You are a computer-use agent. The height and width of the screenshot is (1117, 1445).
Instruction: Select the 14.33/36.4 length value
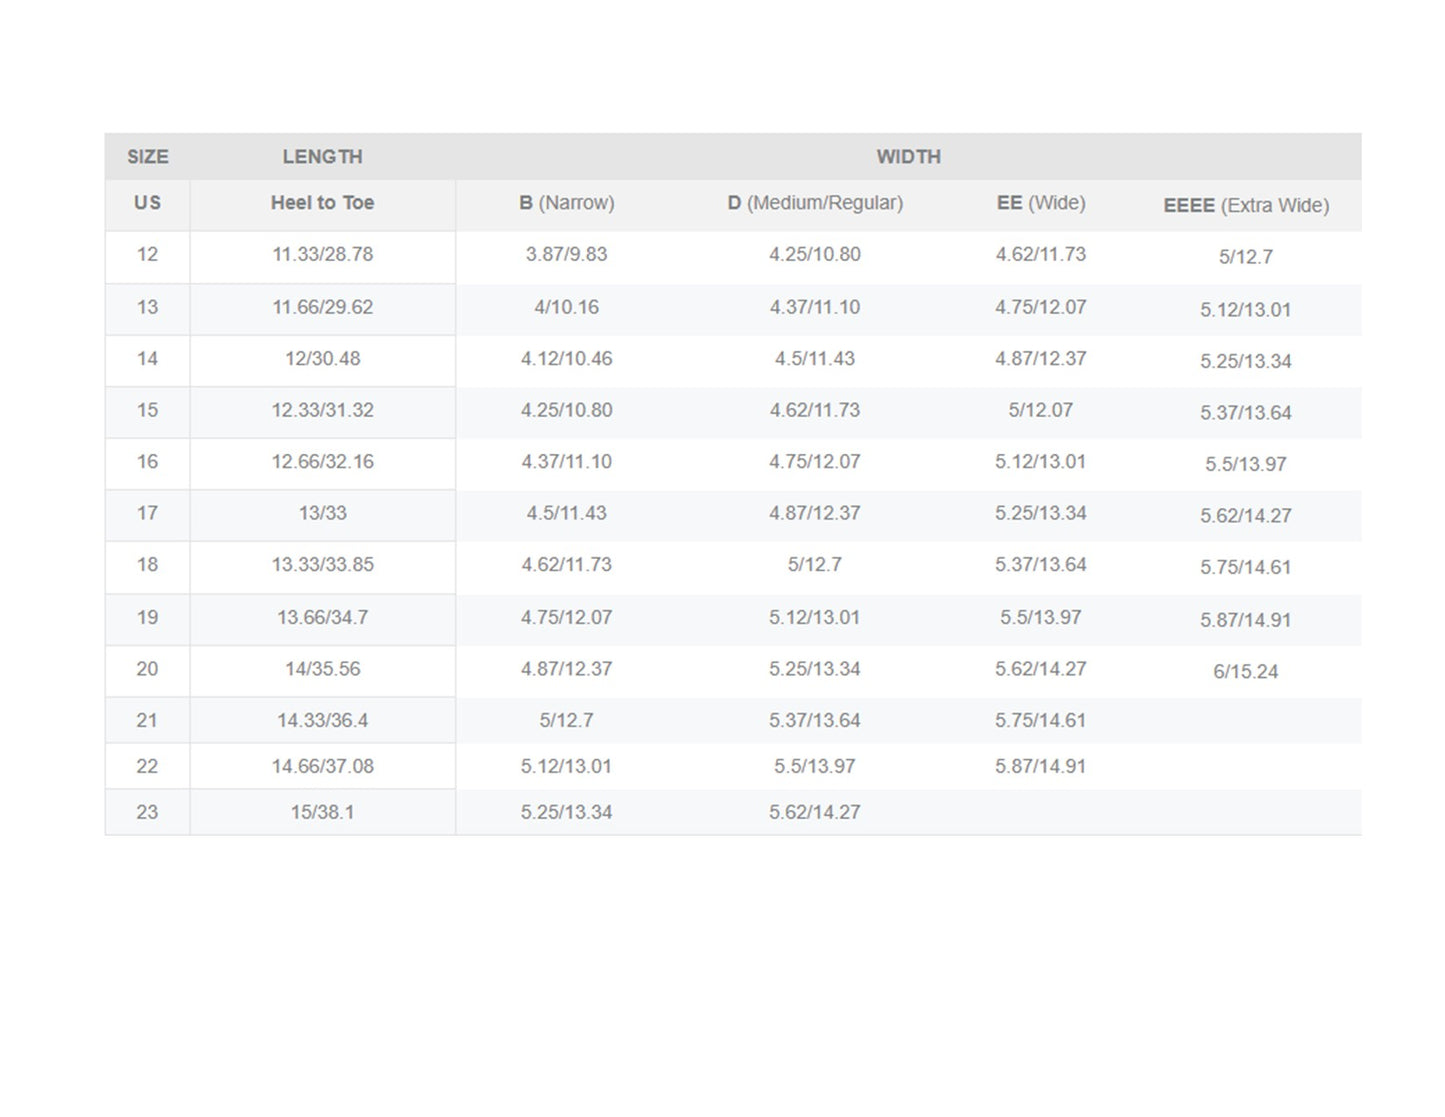322,721
